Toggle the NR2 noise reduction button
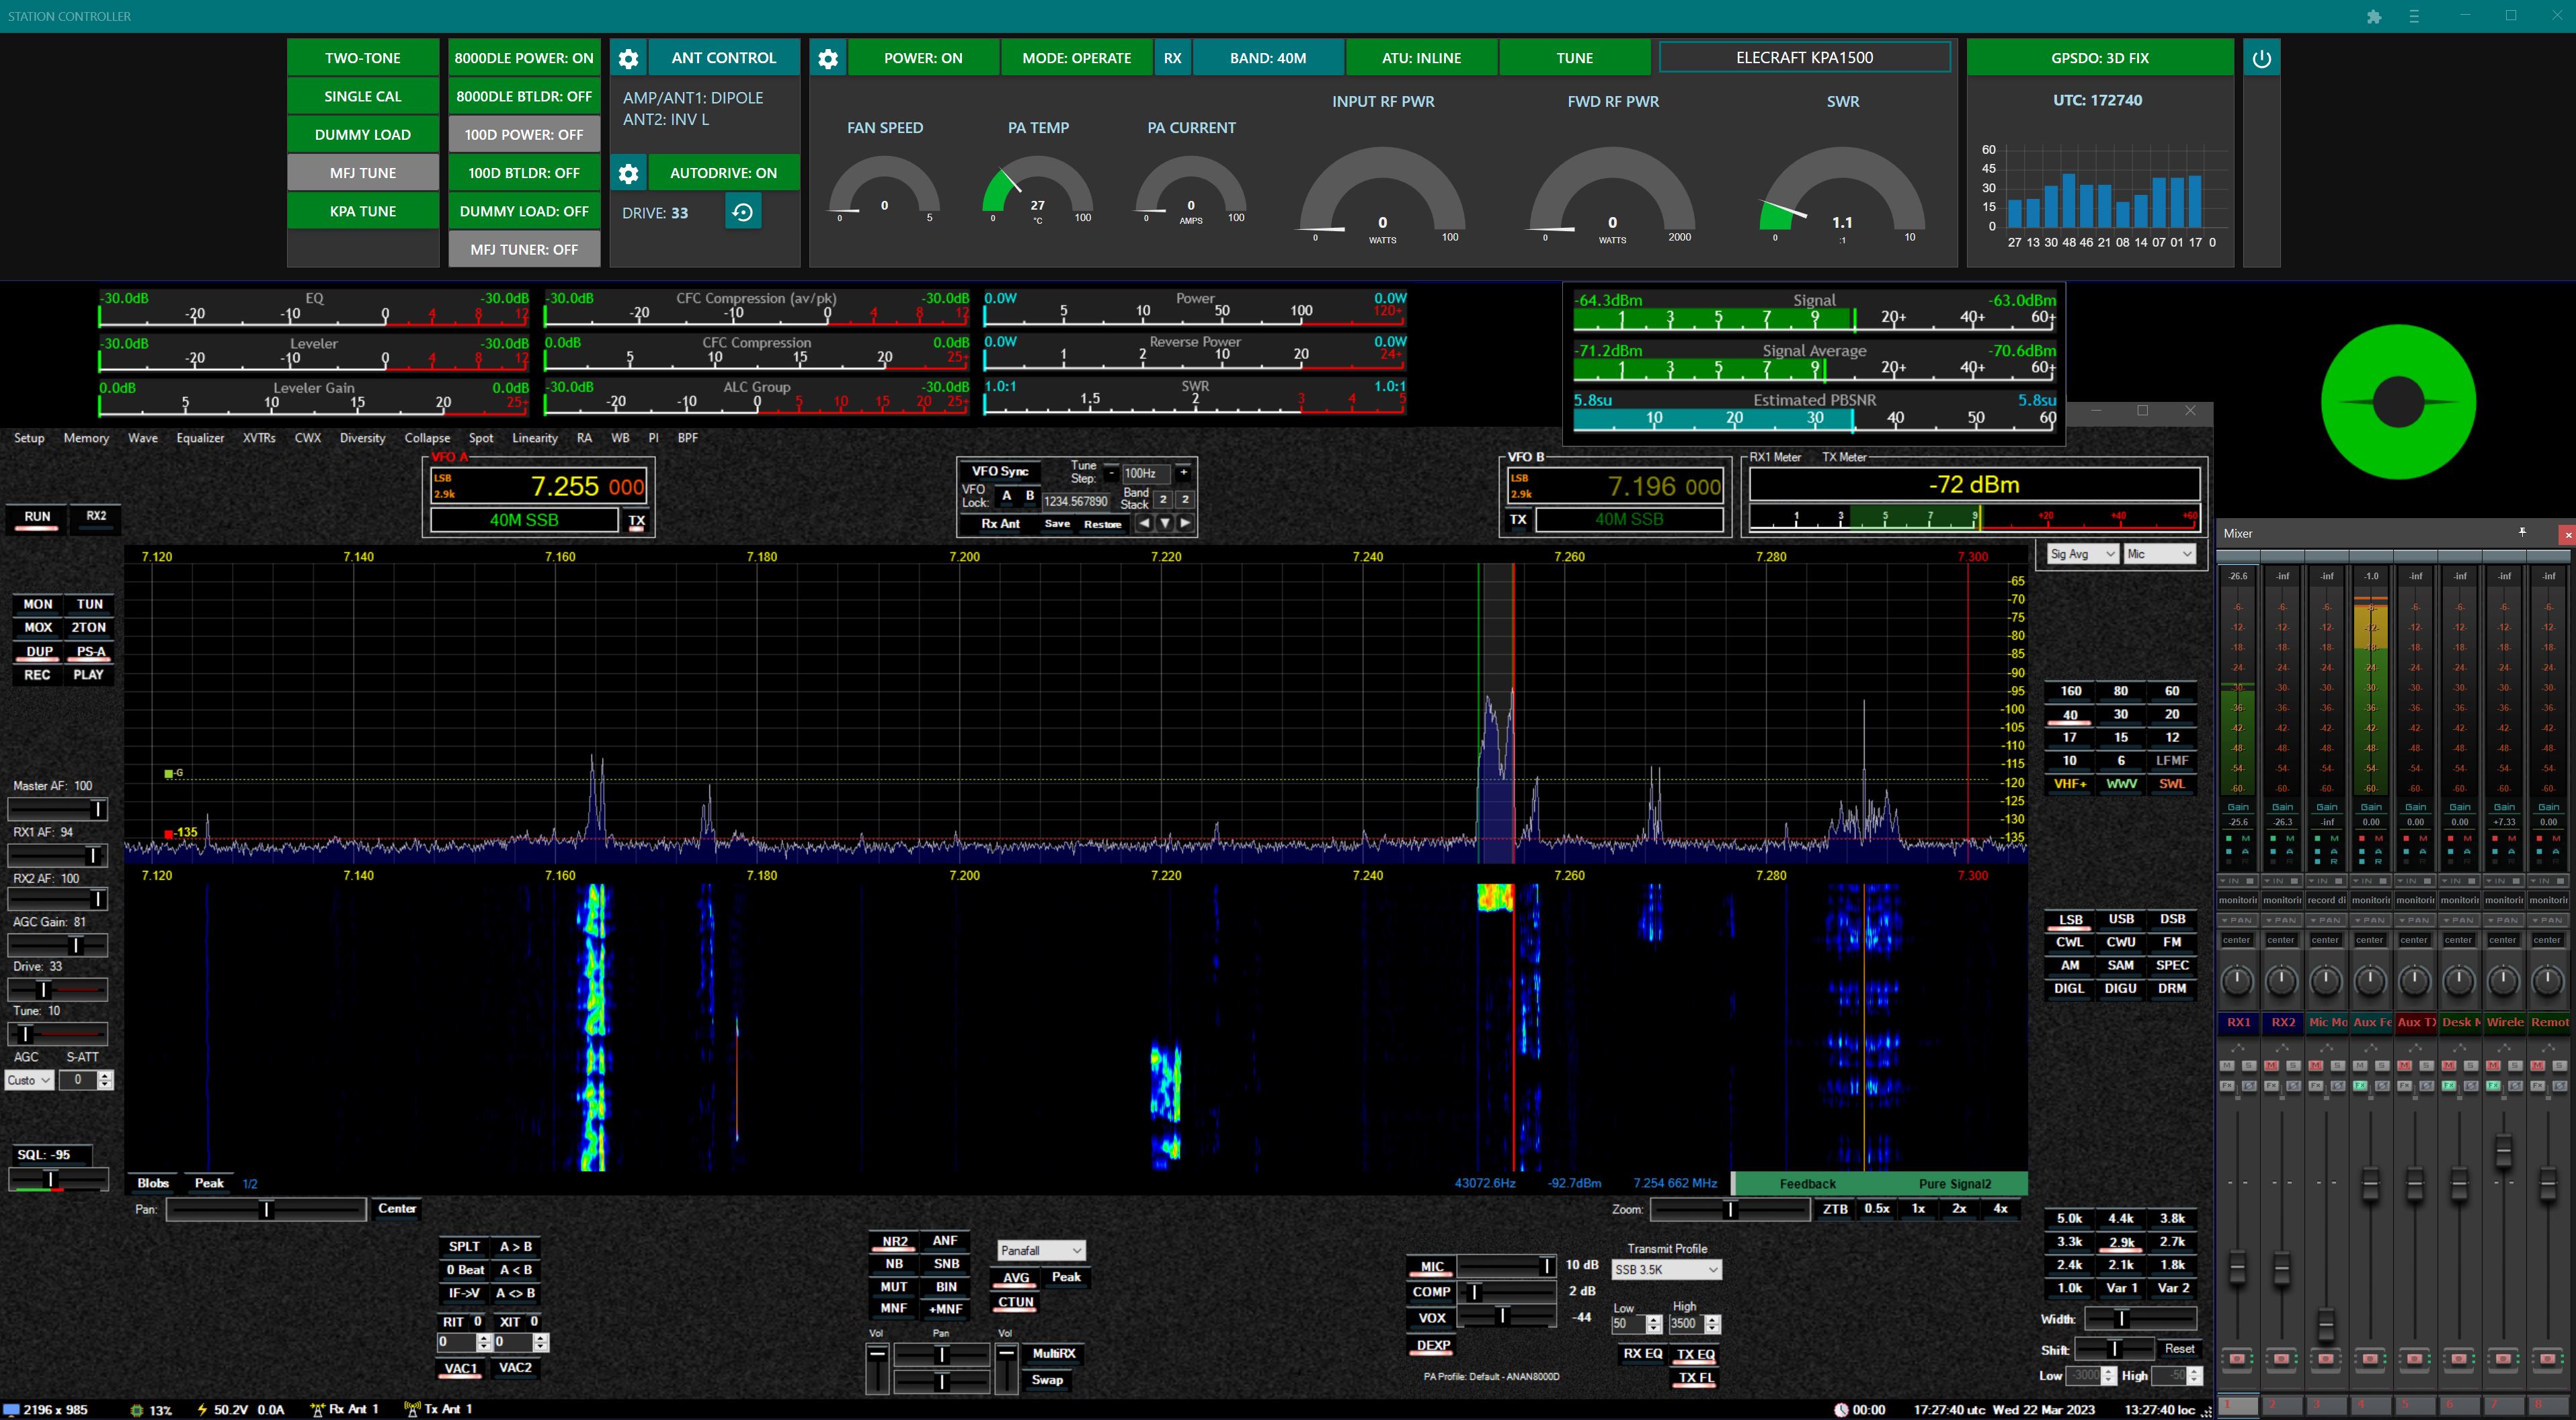 point(894,1241)
